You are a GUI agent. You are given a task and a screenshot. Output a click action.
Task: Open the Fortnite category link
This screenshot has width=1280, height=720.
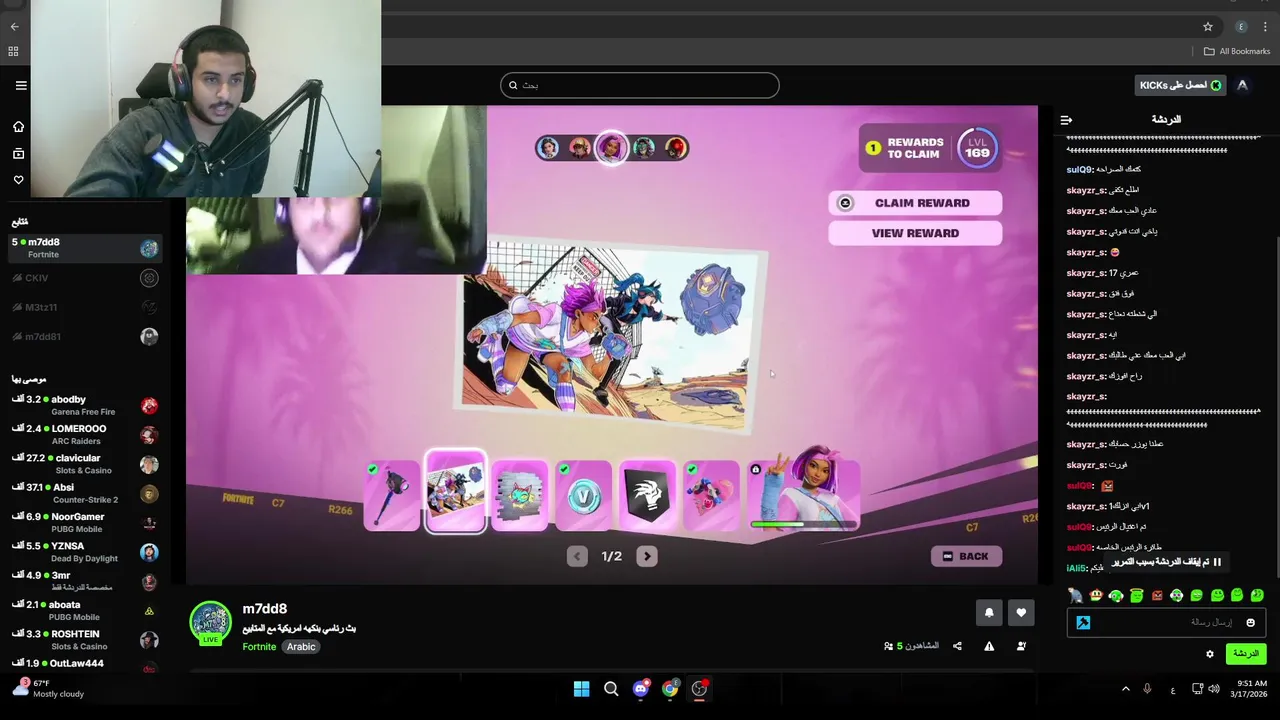pos(259,647)
